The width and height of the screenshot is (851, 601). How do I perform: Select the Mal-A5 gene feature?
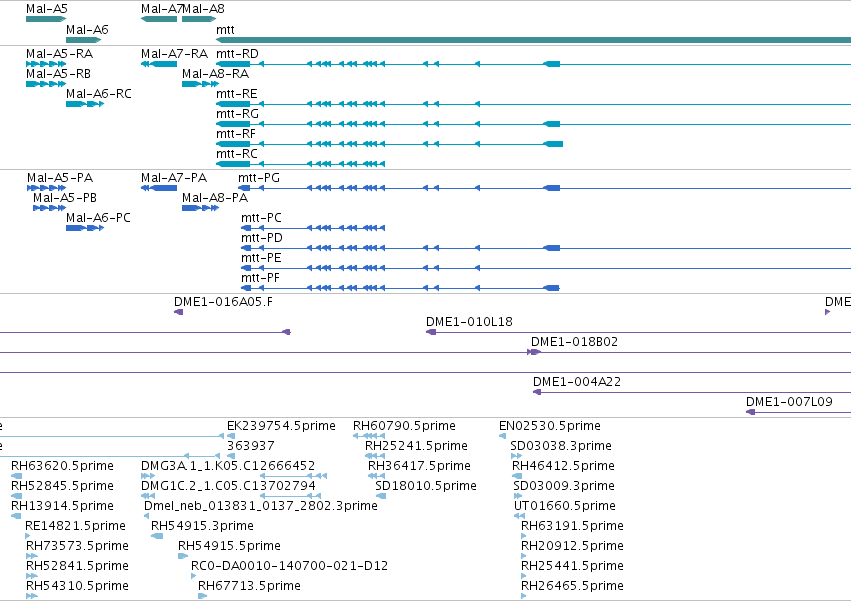tap(46, 19)
